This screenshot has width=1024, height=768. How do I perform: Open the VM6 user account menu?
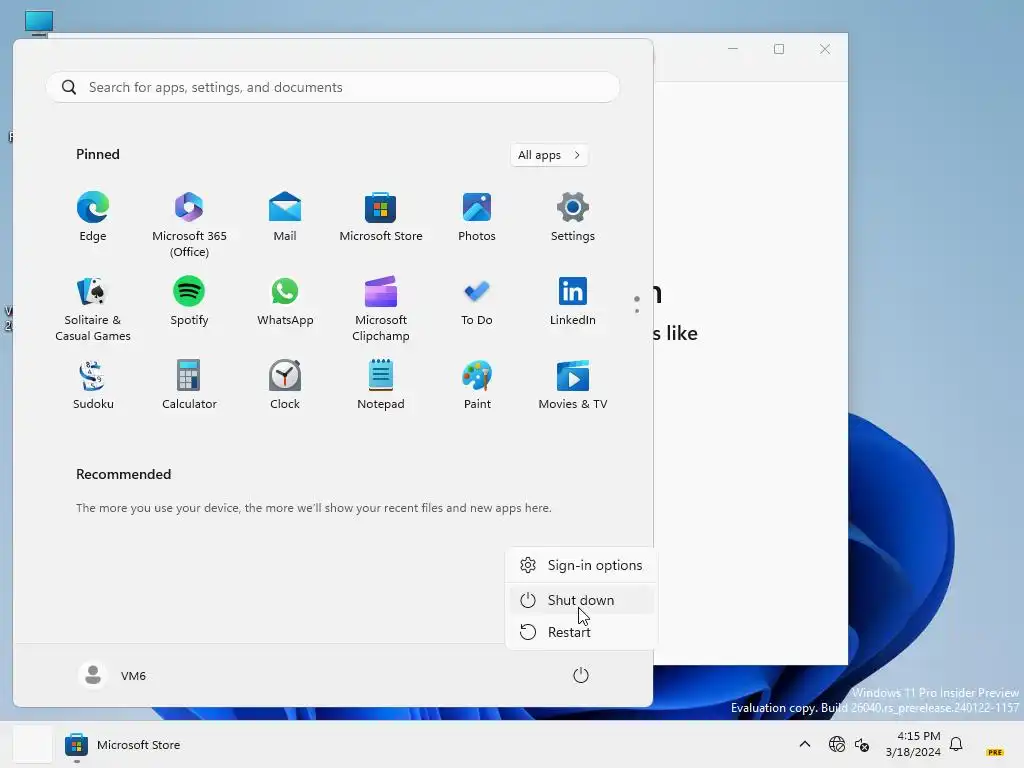click(112, 675)
